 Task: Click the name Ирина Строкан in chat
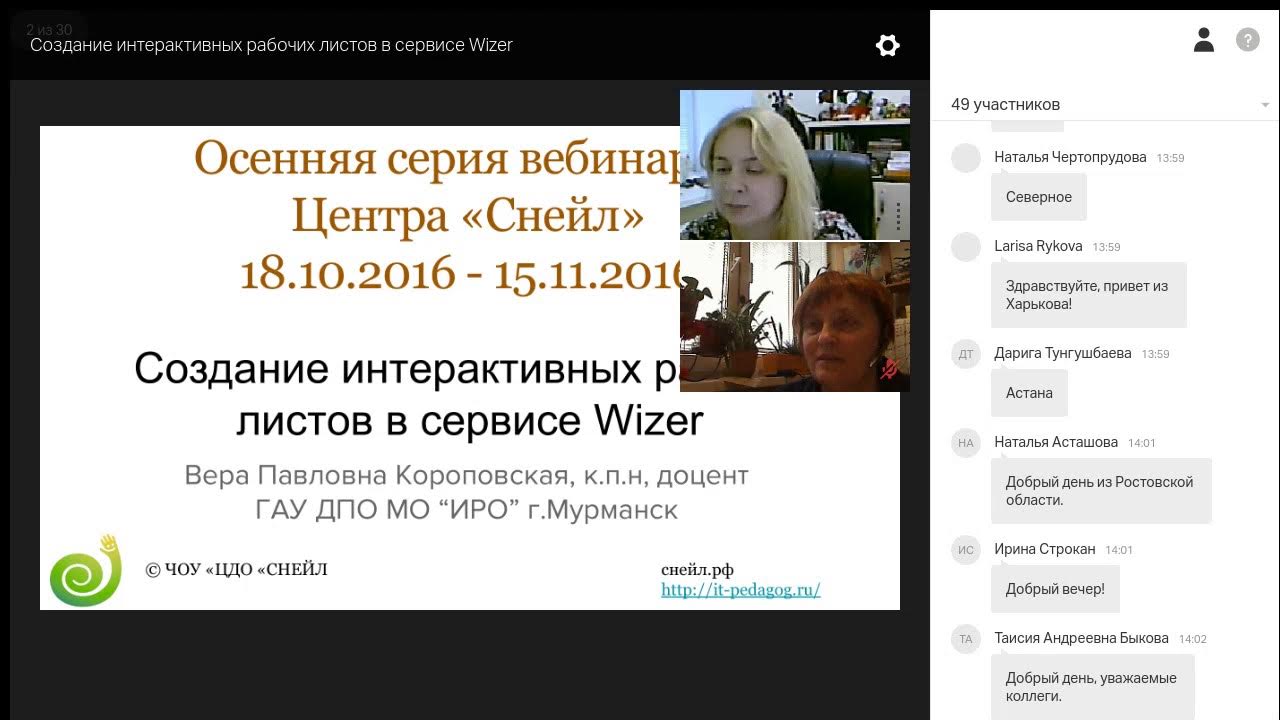pyautogui.click(x=1045, y=550)
